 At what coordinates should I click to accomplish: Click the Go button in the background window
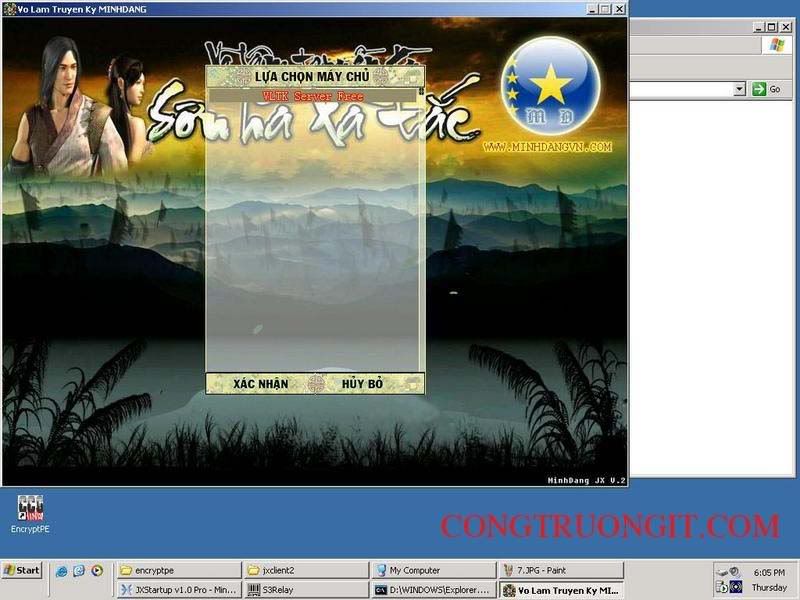point(767,89)
